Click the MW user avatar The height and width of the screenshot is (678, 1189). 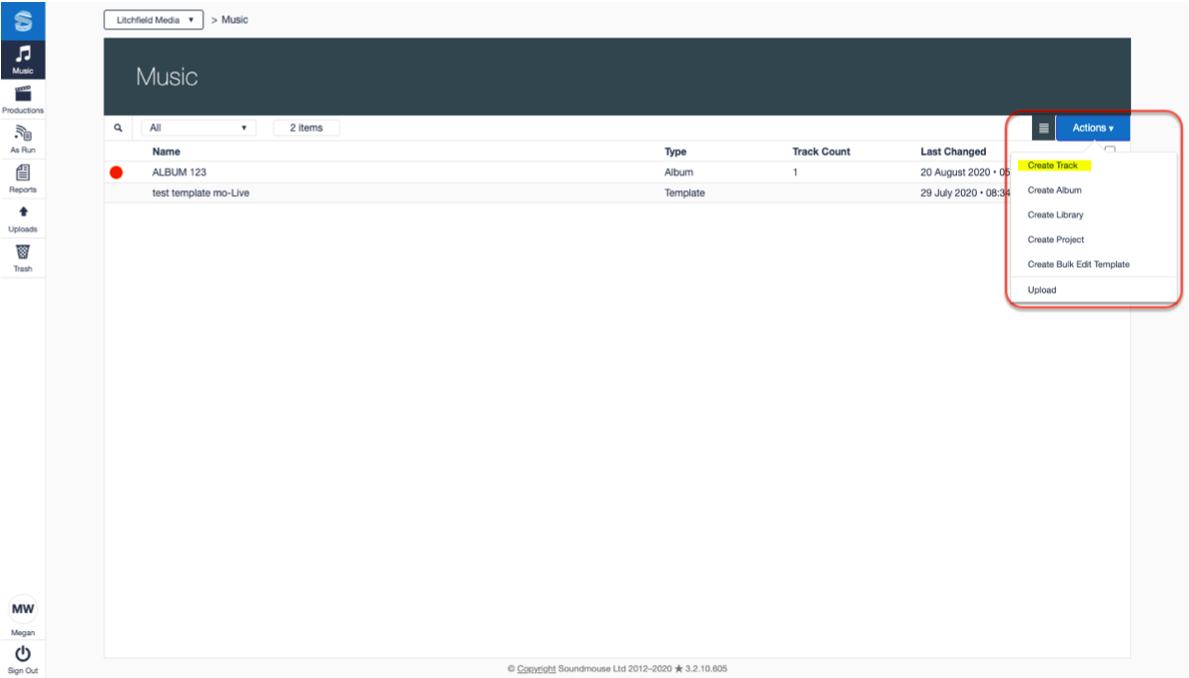tap(23, 608)
